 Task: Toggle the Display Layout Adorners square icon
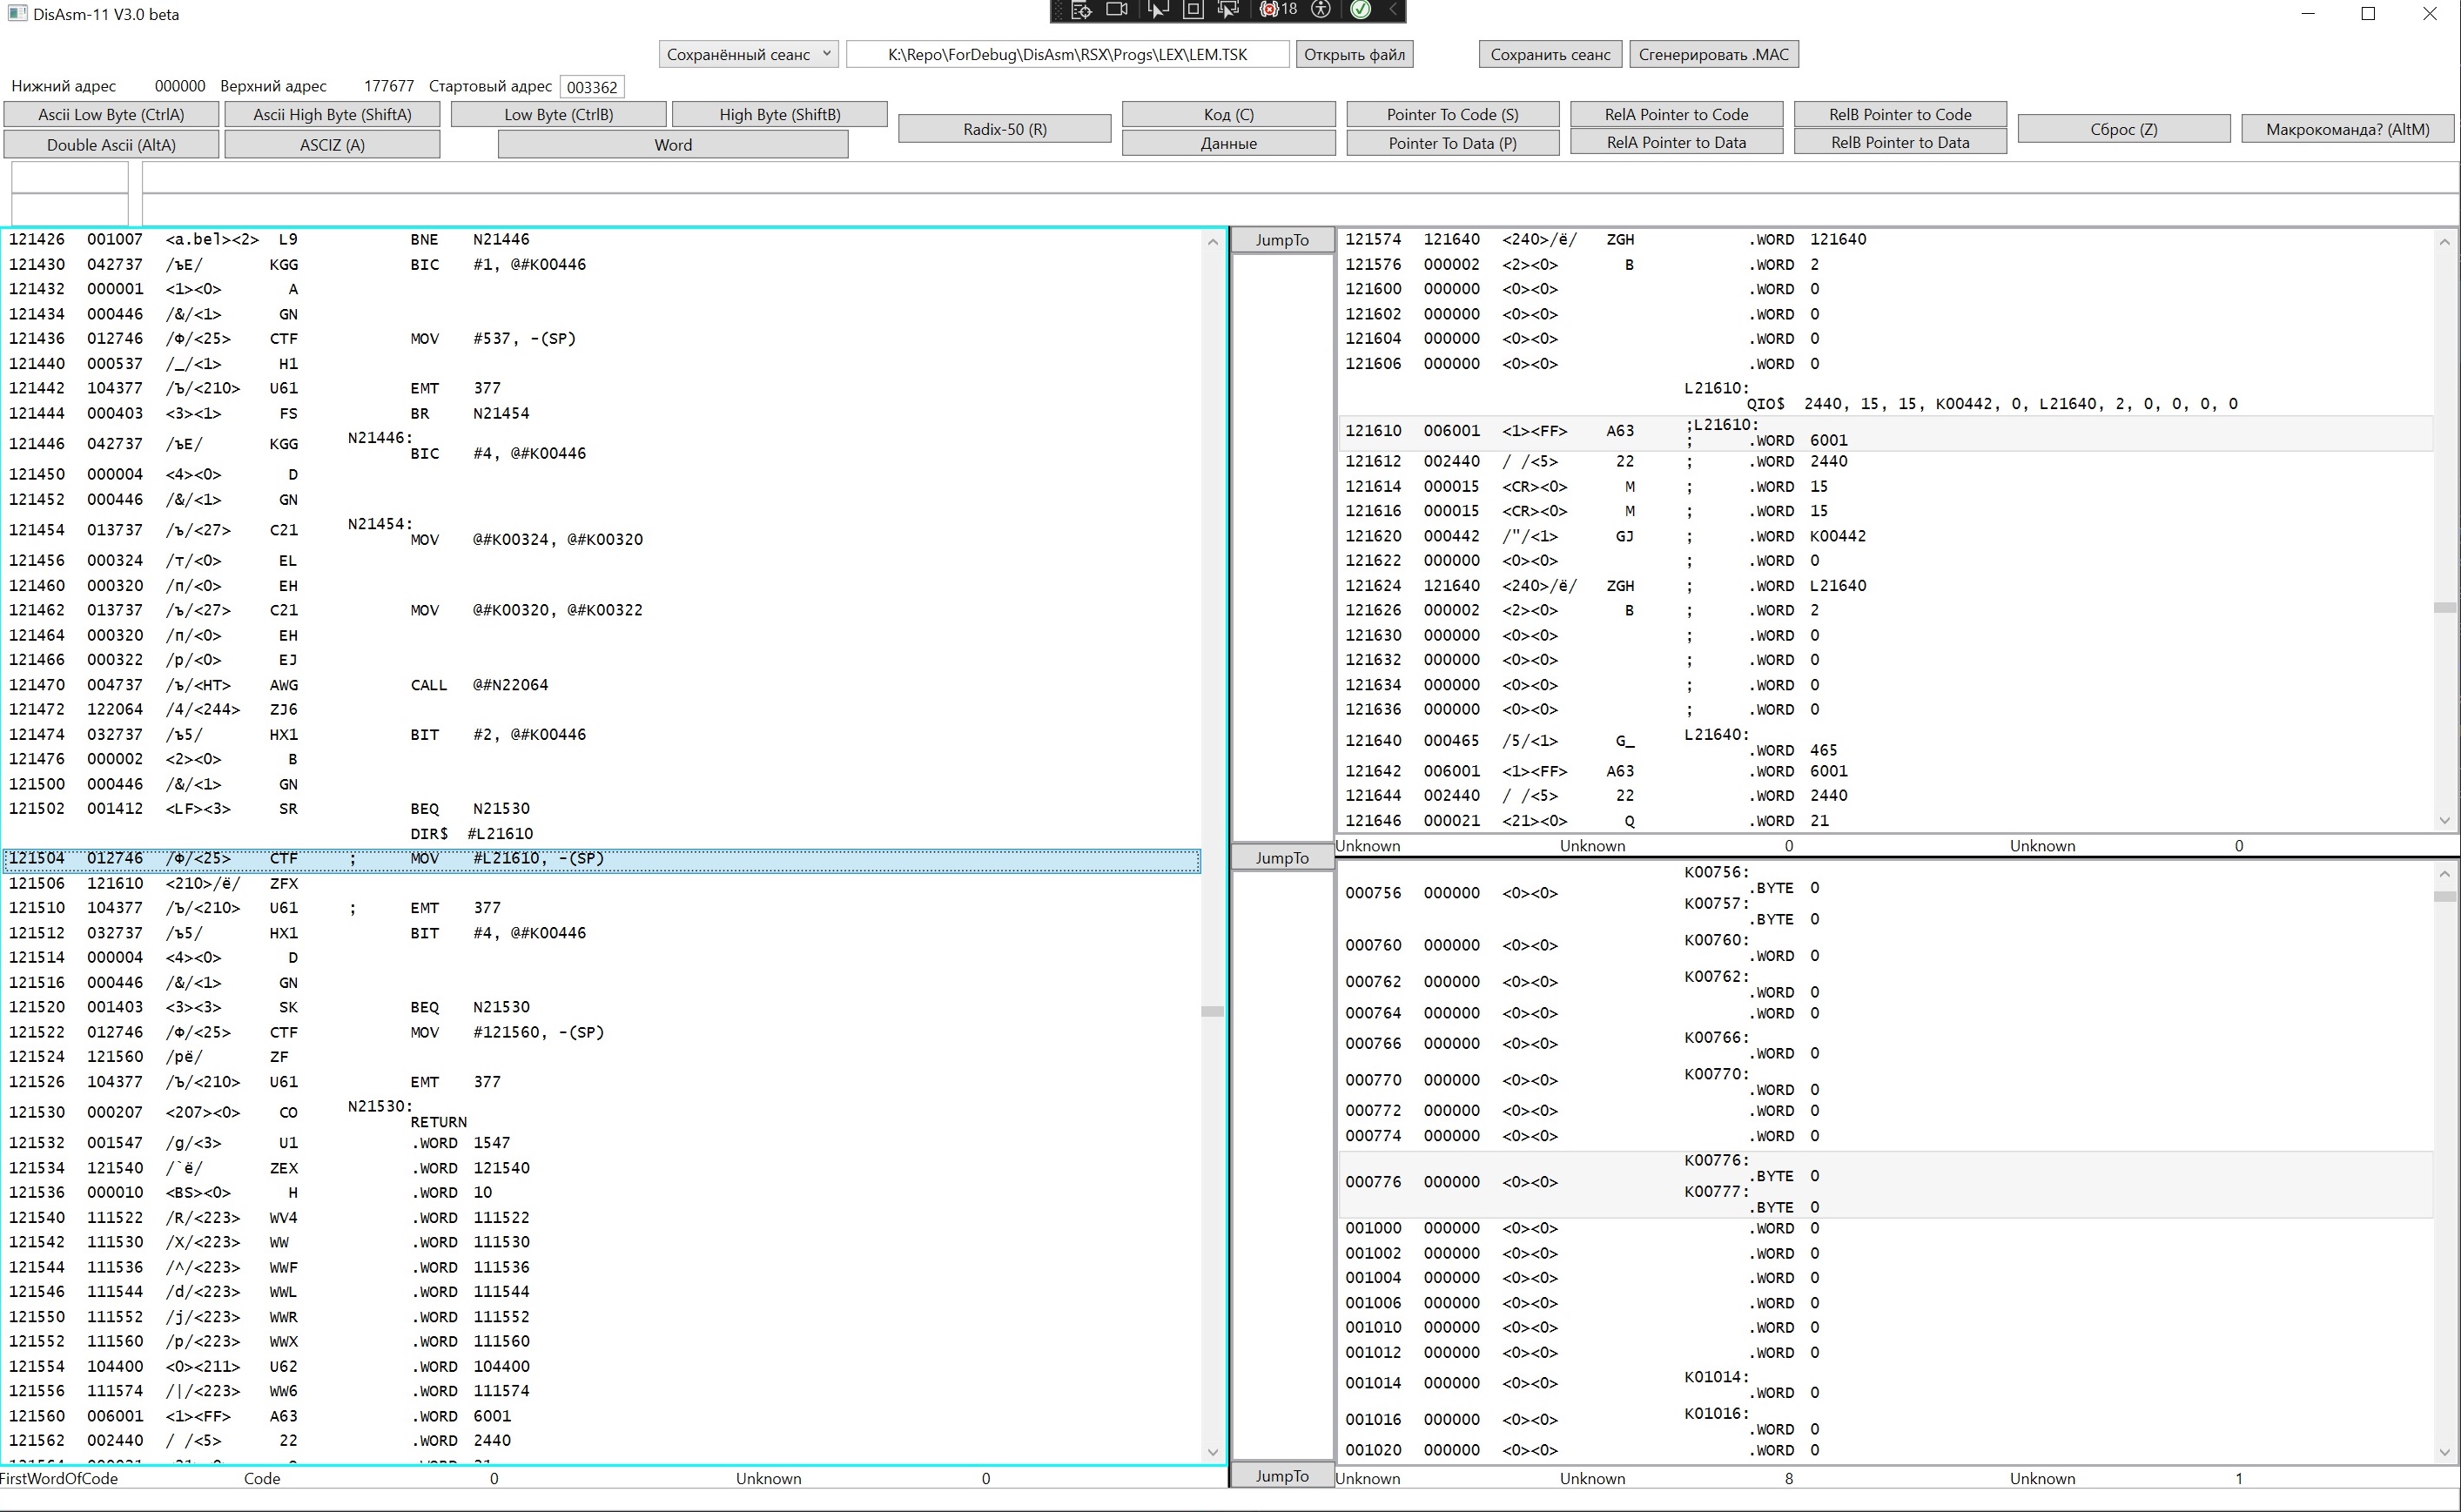tap(1193, 10)
